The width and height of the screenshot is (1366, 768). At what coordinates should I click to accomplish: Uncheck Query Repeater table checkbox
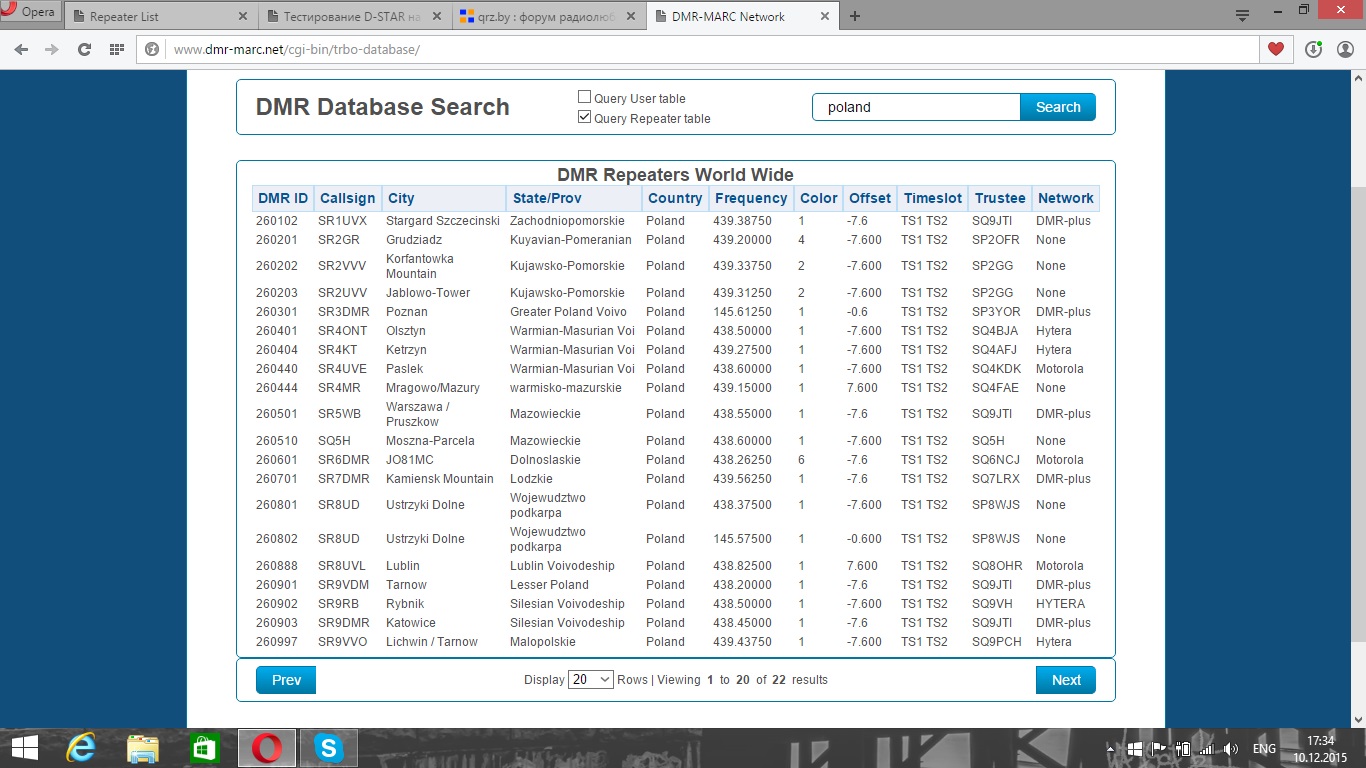[x=585, y=117]
